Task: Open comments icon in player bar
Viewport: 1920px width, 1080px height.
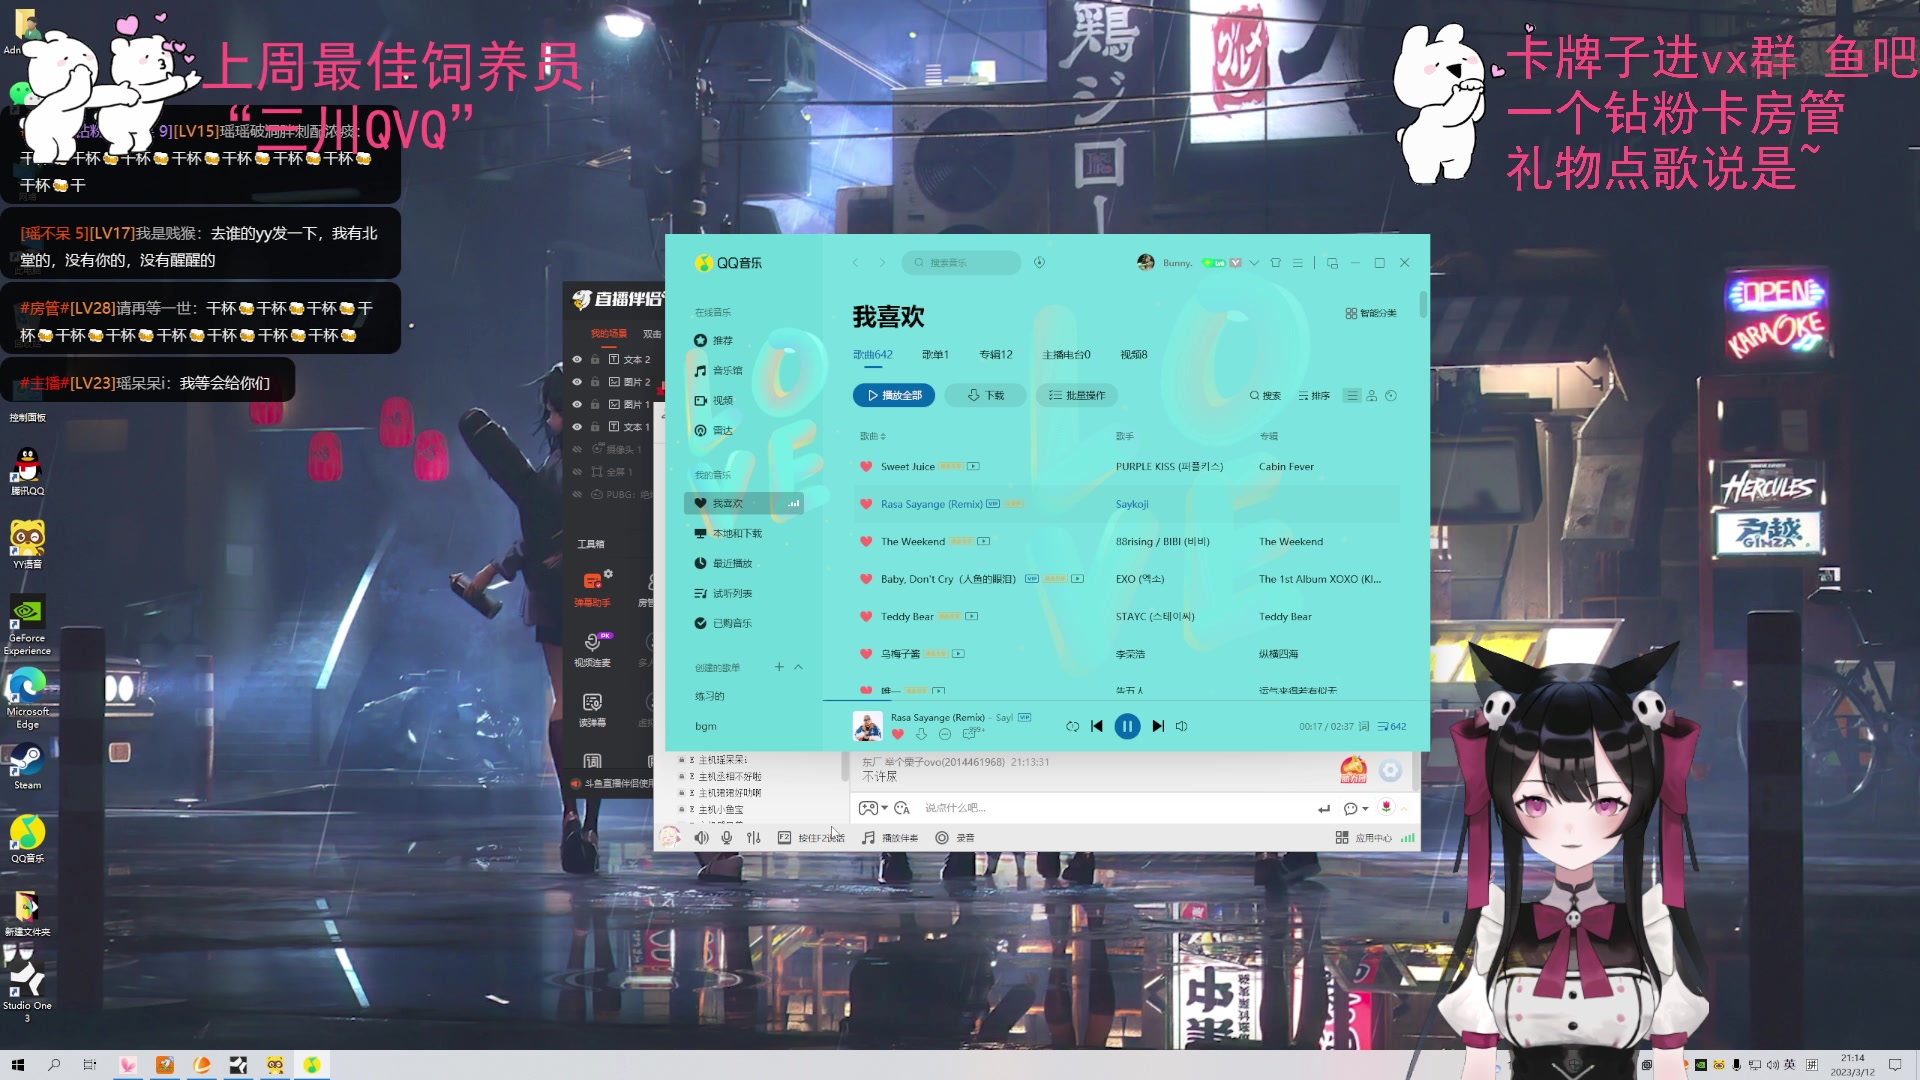Action: coord(971,734)
